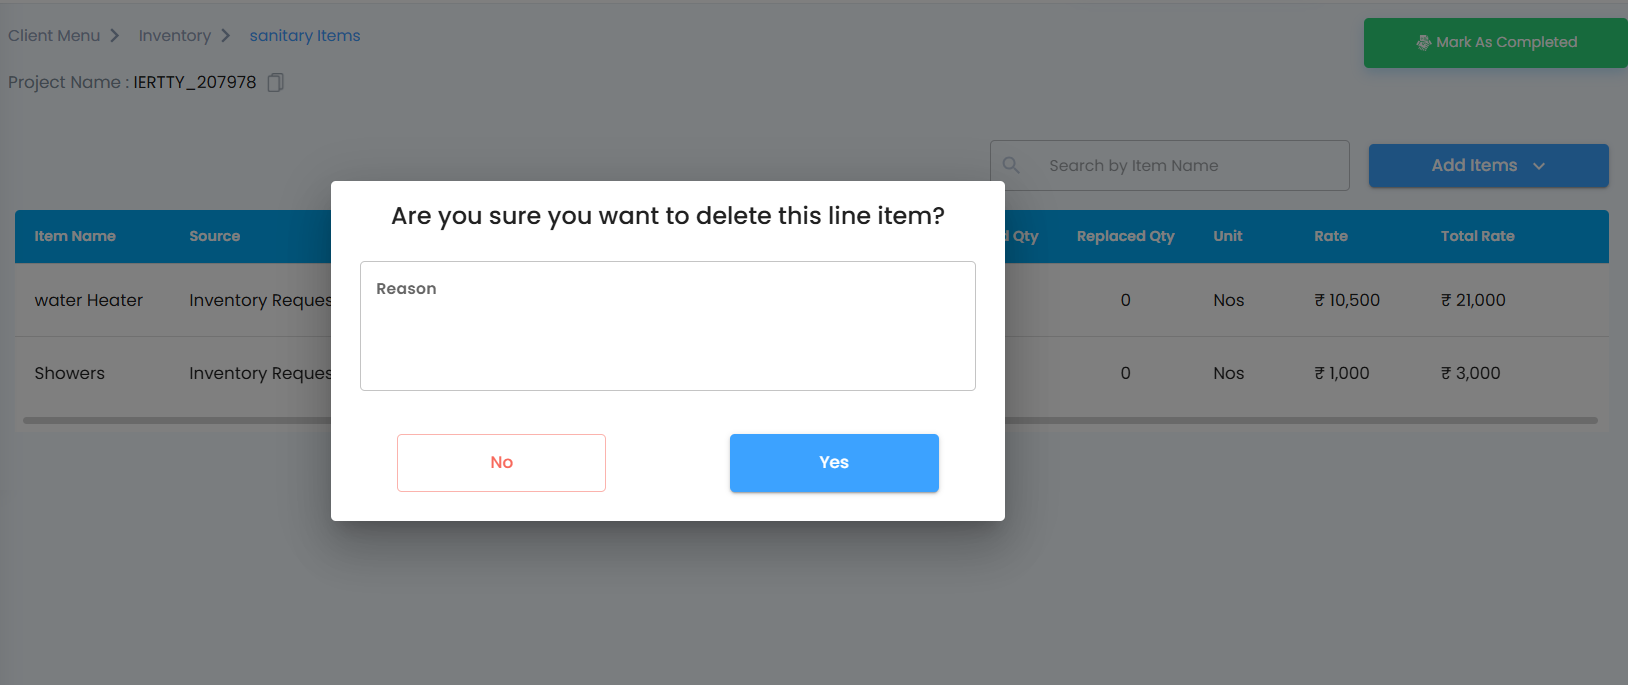This screenshot has width=1628, height=685.
Task: Confirm deletion with Yes button
Action: point(834,462)
